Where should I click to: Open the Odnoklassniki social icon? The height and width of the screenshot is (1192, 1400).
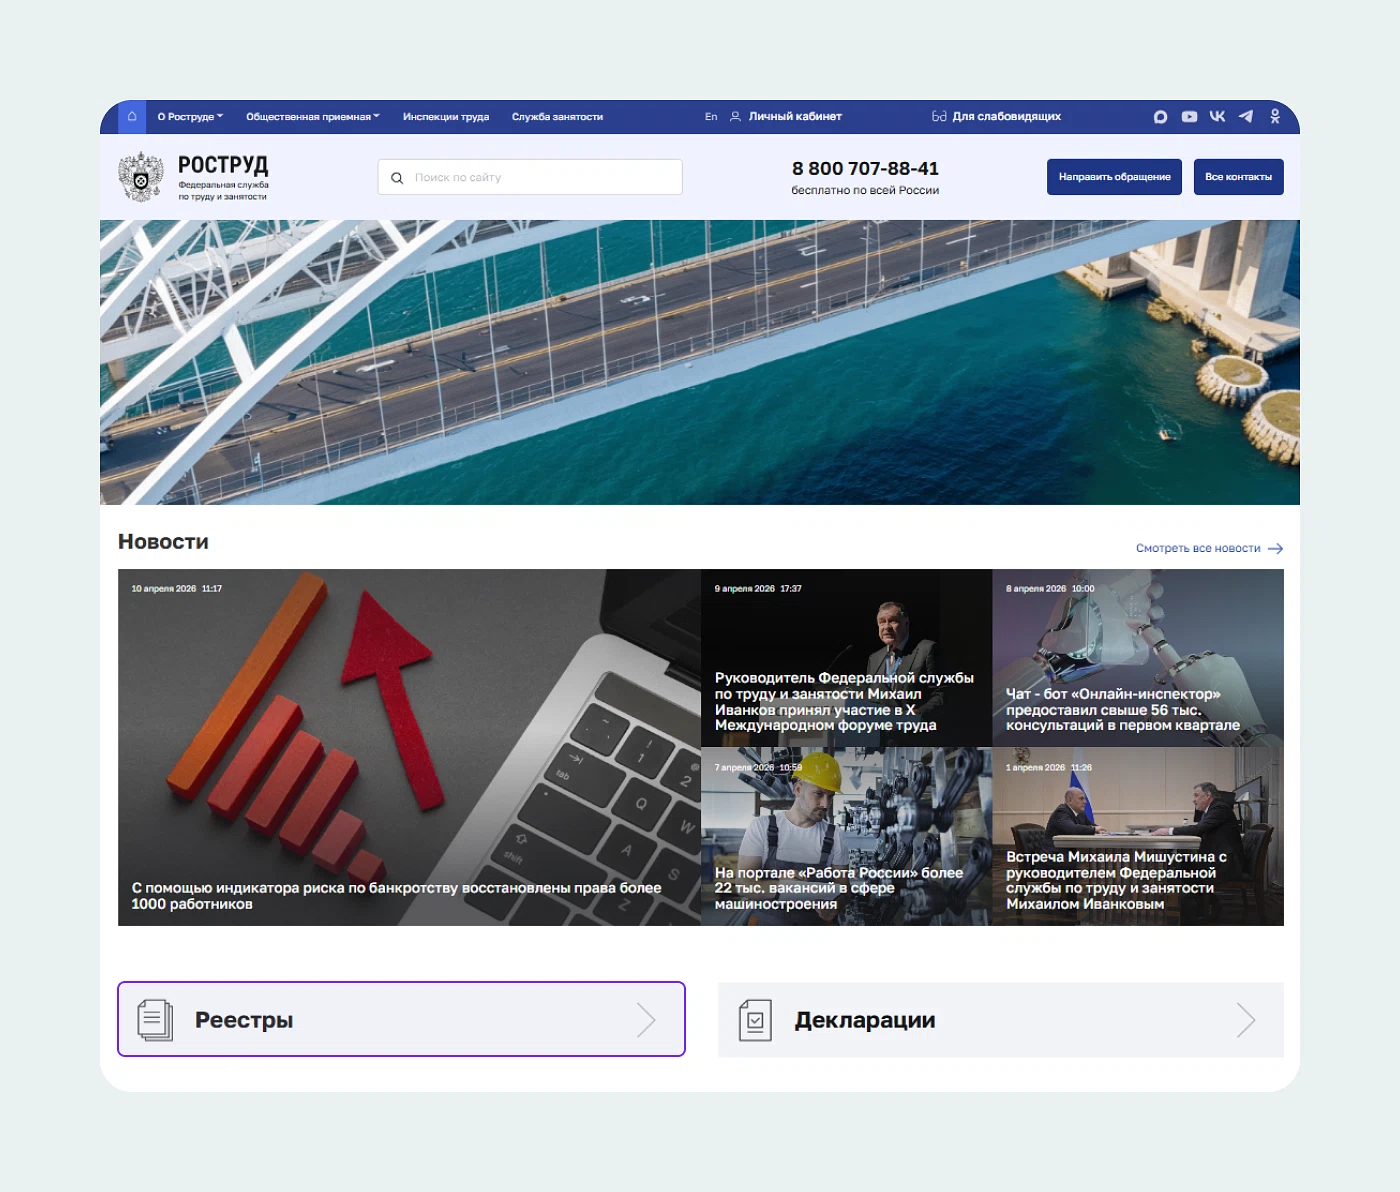click(1275, 117)
